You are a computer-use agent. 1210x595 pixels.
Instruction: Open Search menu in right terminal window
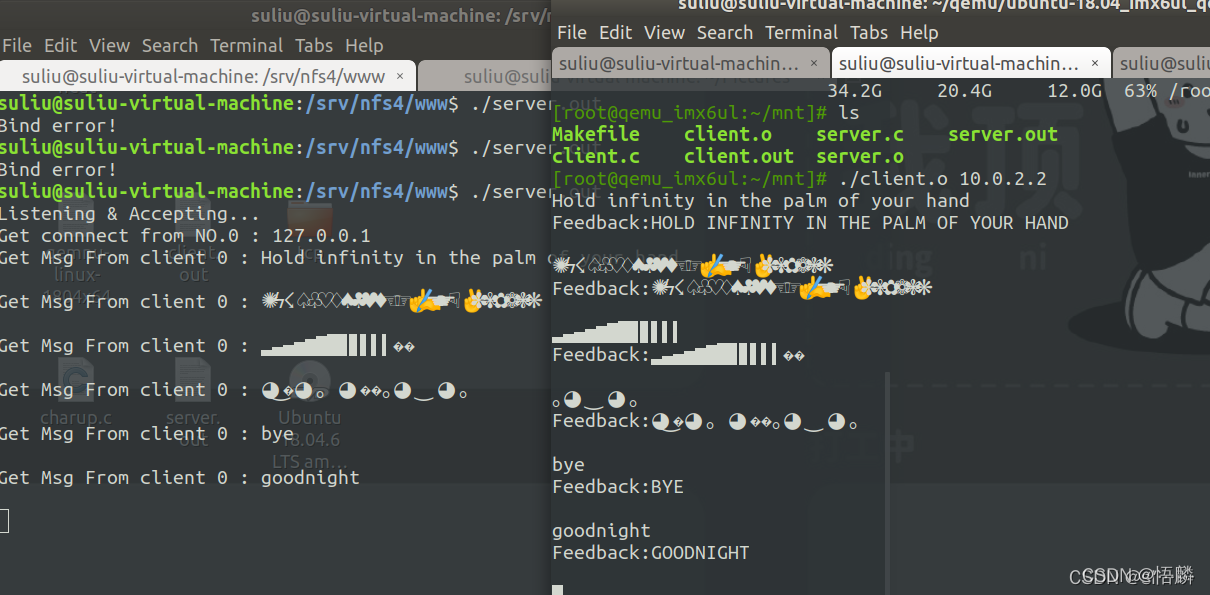tap(725, 33)
